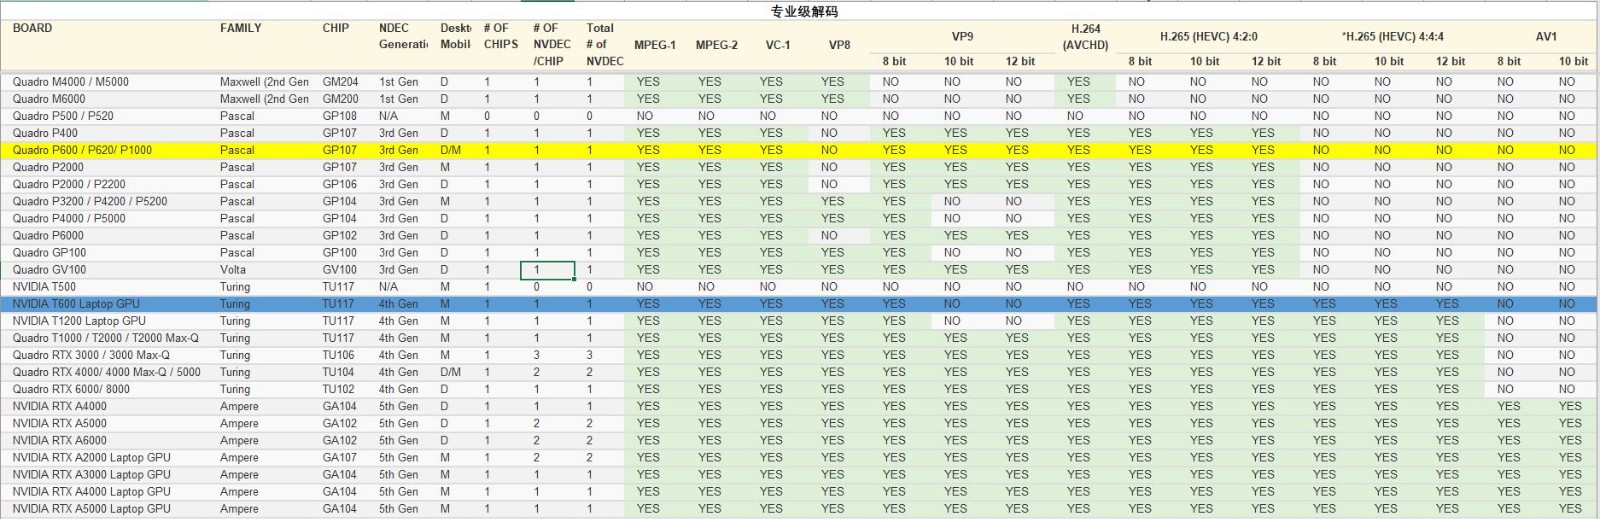Select the Quadro RTX 4000/ 4000 Max-Q / 5000 cell
This screenshot has height=519, width=1600.
pos(106,372)
